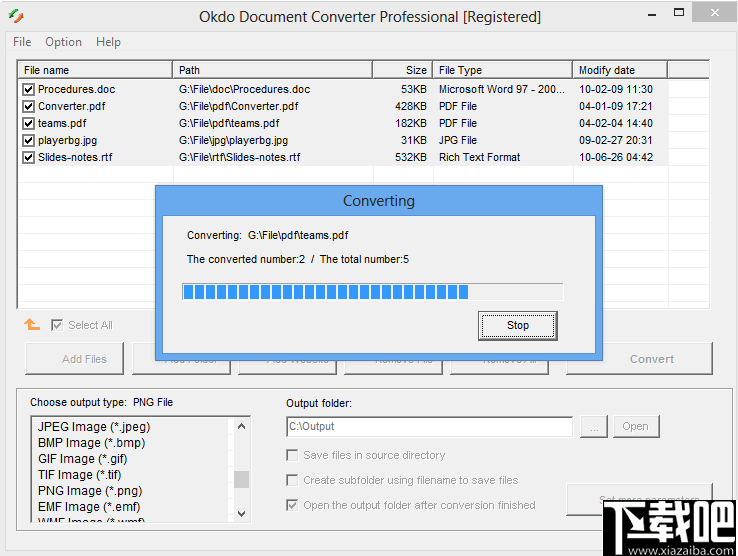Viewport: 738px width, 556px height.
Task: Browse output folder with the ... button
Action: click(x=594, y=426)
